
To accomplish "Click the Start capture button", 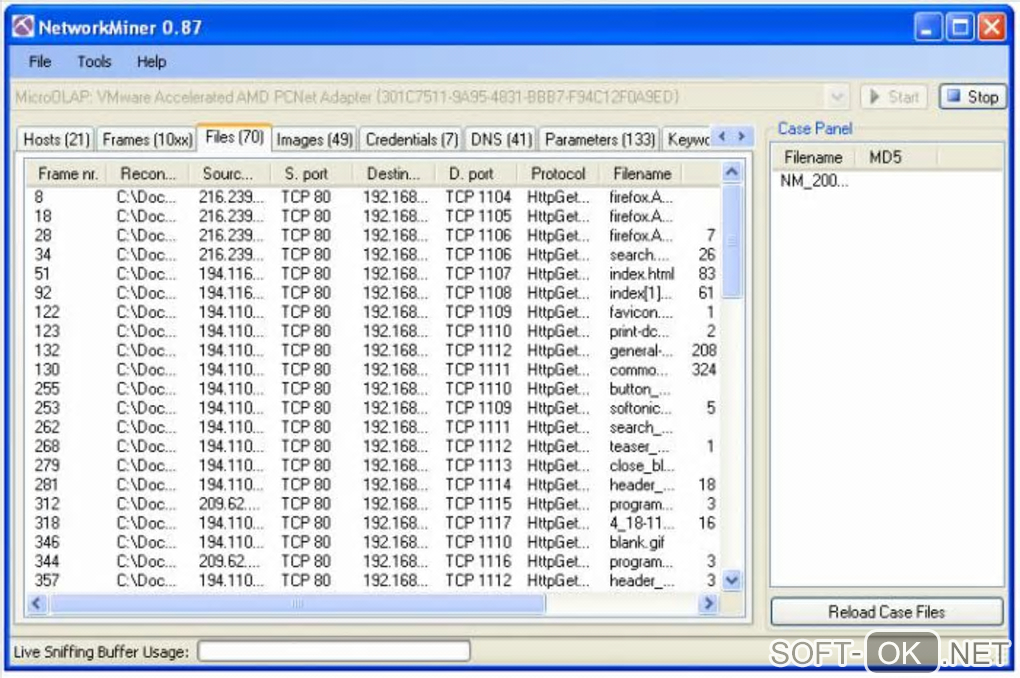I will pos(894,97).
